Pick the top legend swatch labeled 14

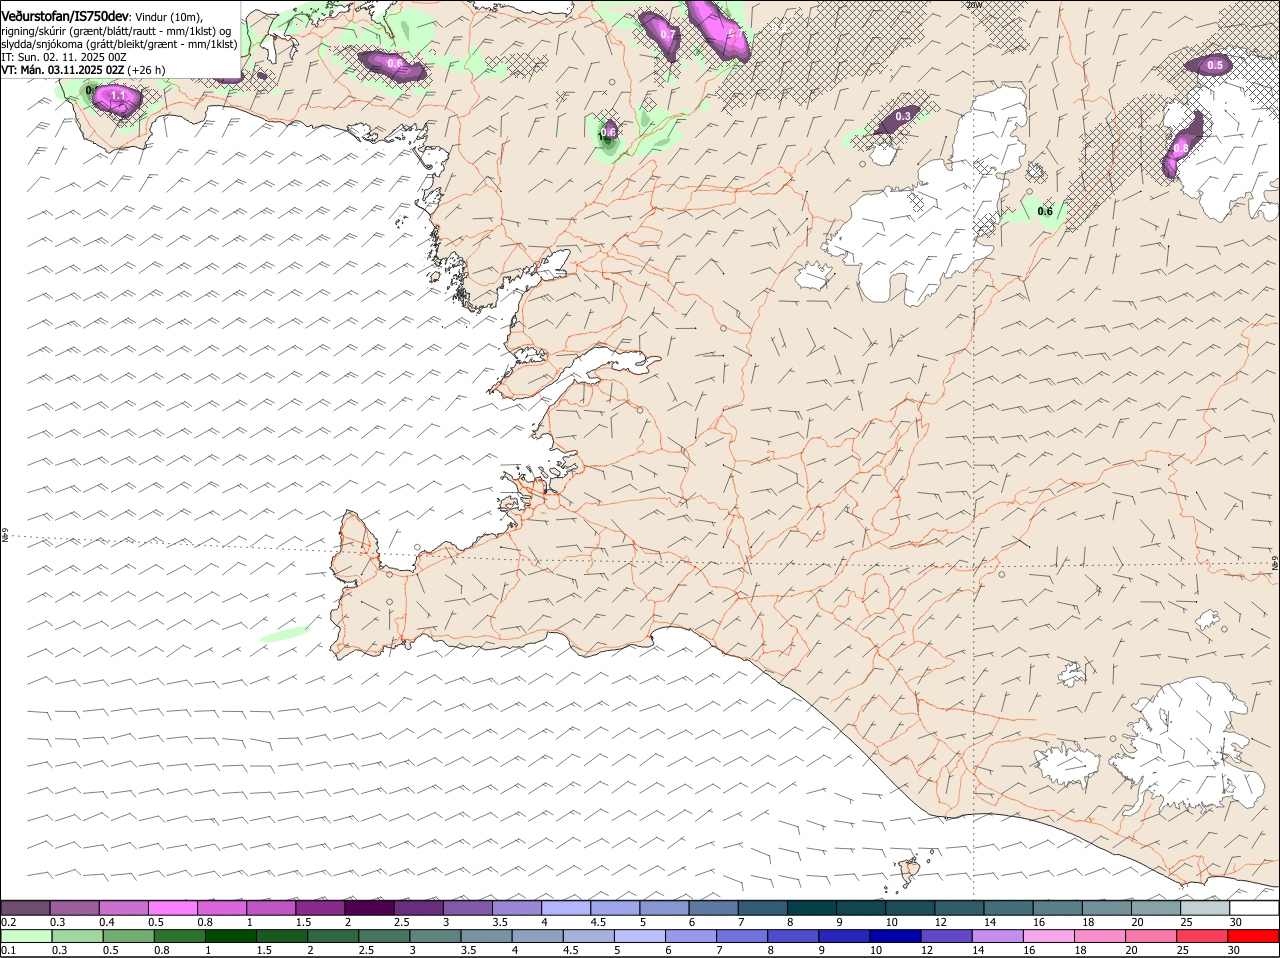point(1008,907)
